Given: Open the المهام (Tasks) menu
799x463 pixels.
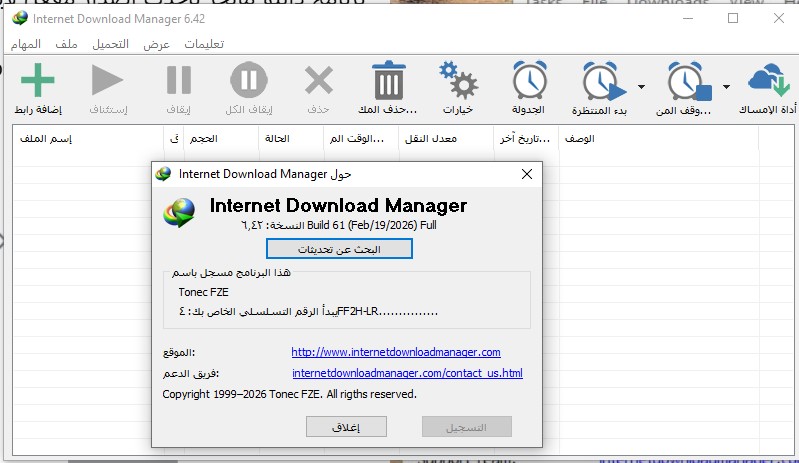Looking at the screenshot, I should pyautogui.click(x=25, y=44).
